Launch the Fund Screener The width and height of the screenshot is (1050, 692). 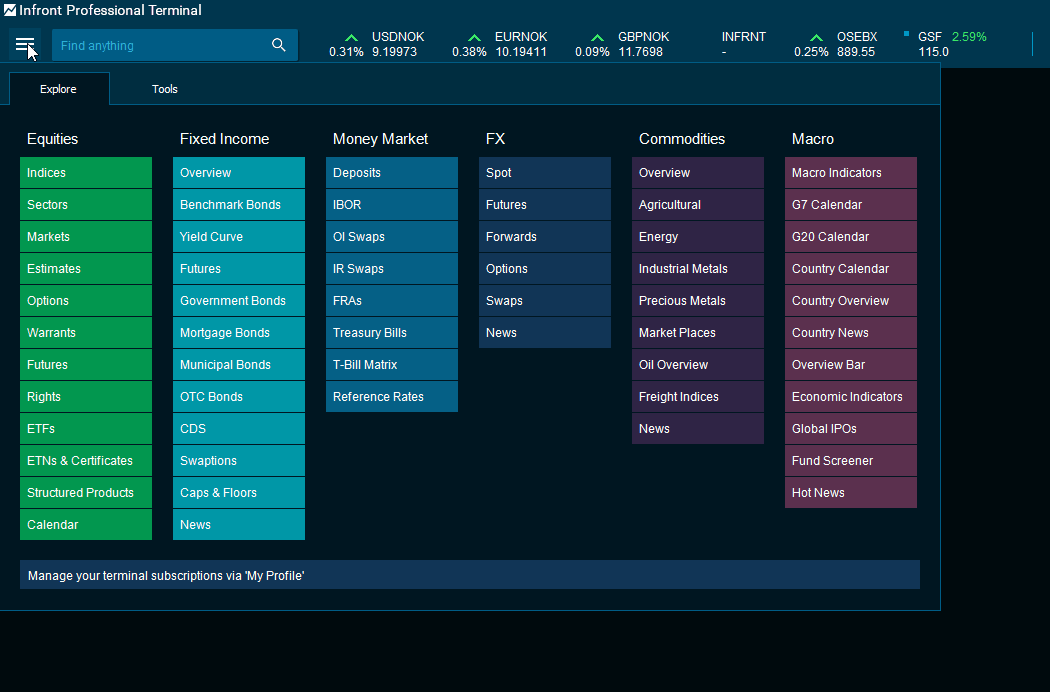850,461
